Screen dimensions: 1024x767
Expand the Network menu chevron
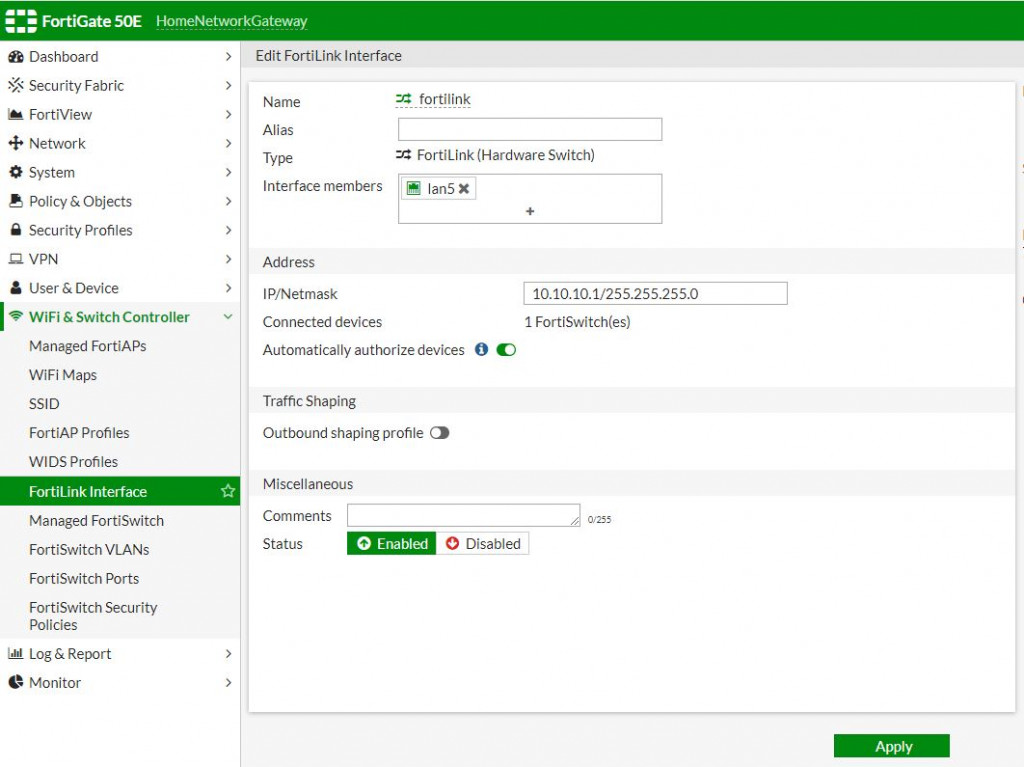coord(228,143)
